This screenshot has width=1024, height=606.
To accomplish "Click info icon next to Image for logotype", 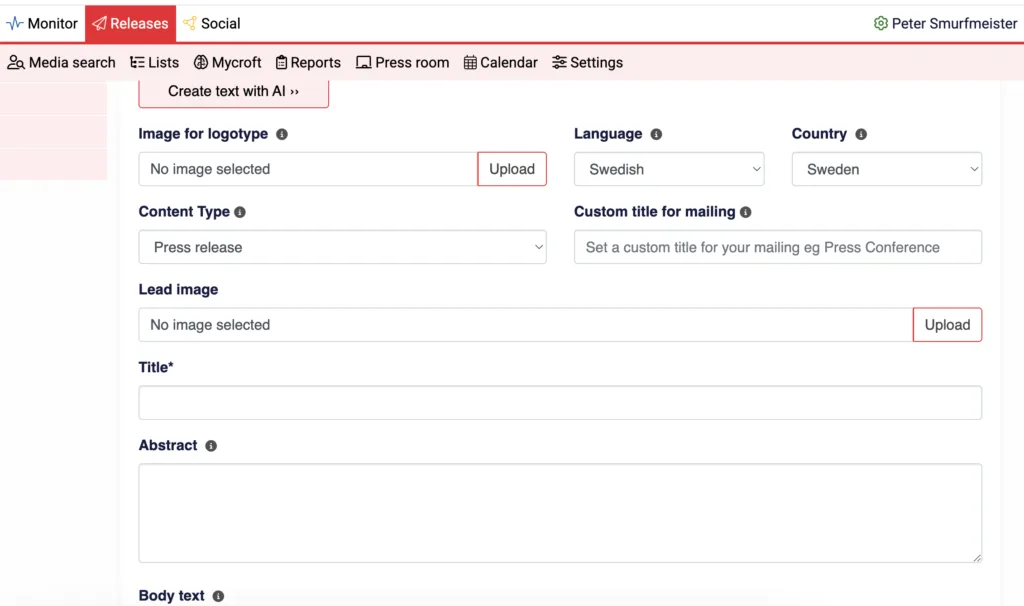I will click(x=282, y=134).
